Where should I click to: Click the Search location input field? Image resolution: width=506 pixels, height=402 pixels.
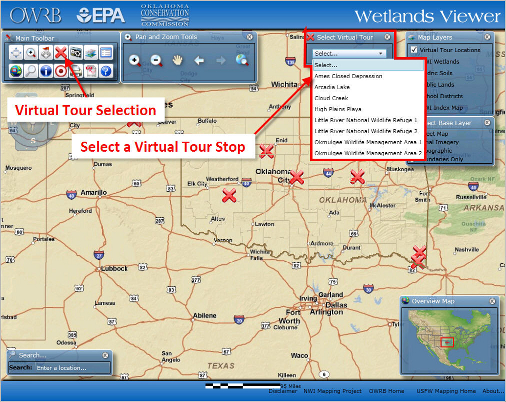point(72,368)
